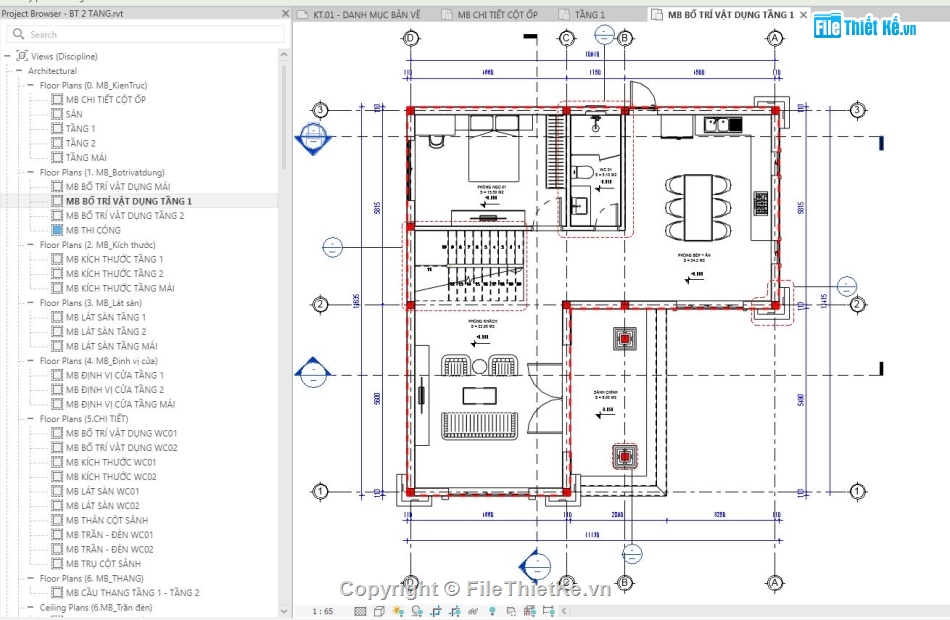
Task: Toggle analytical model visibility icon
Action: pos(530,611)
